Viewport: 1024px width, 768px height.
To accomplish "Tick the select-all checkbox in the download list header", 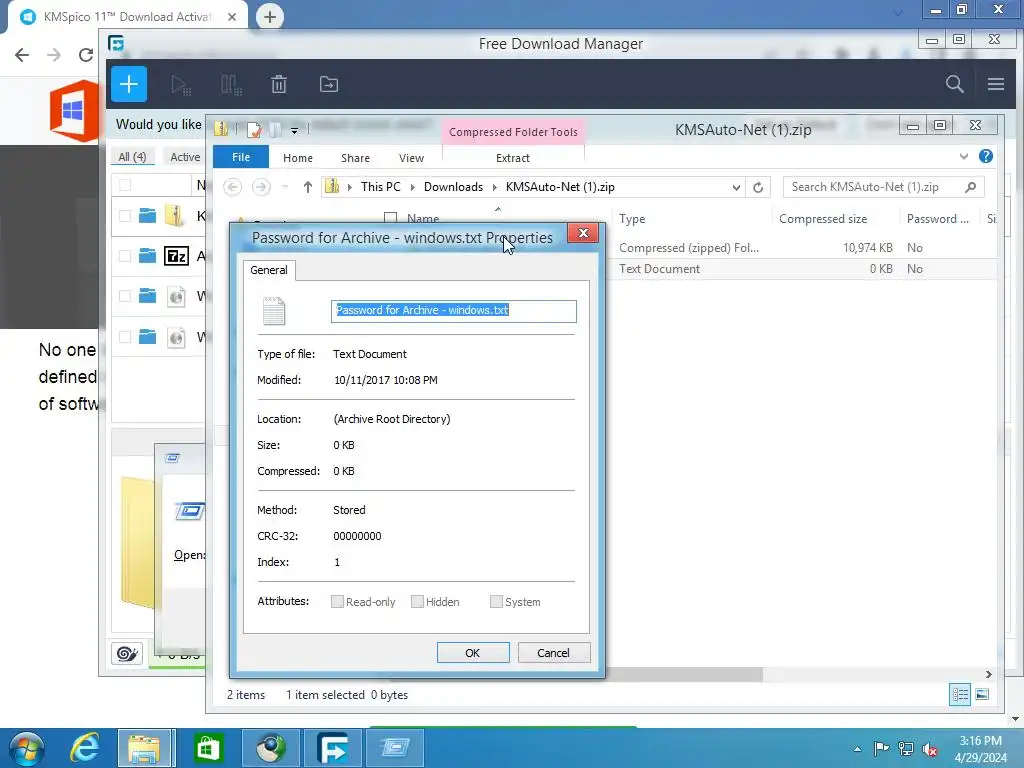I will click(125, 185).
